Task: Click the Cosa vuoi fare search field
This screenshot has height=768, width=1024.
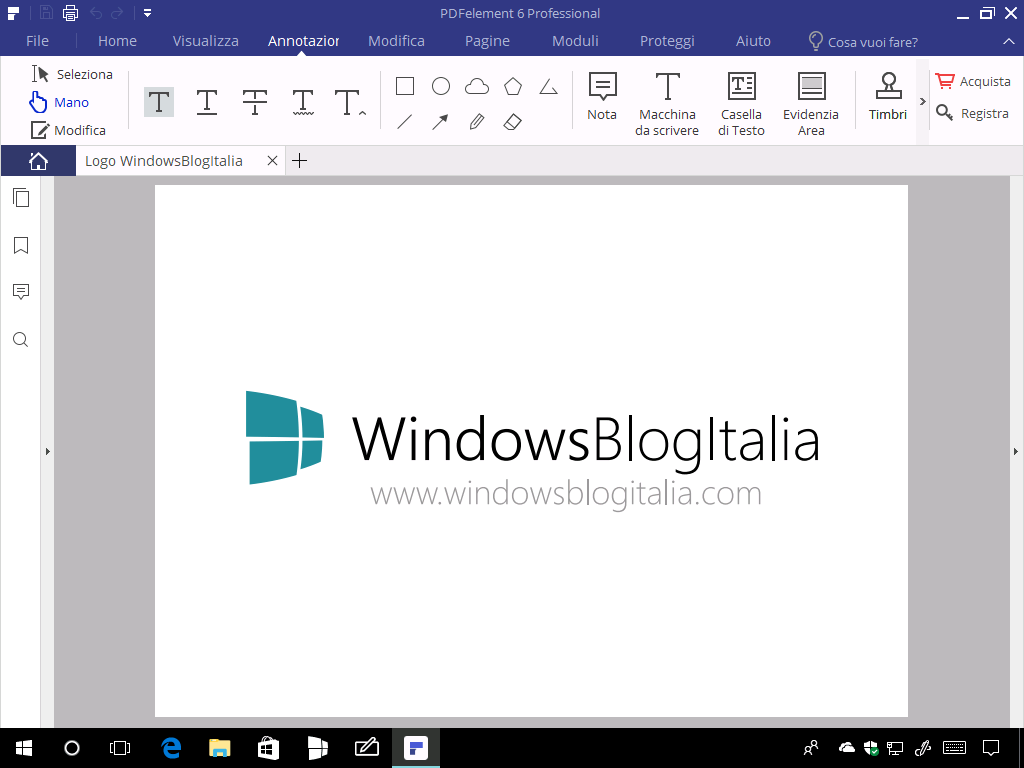Action: pyautogui.click(x=863, y=42)
